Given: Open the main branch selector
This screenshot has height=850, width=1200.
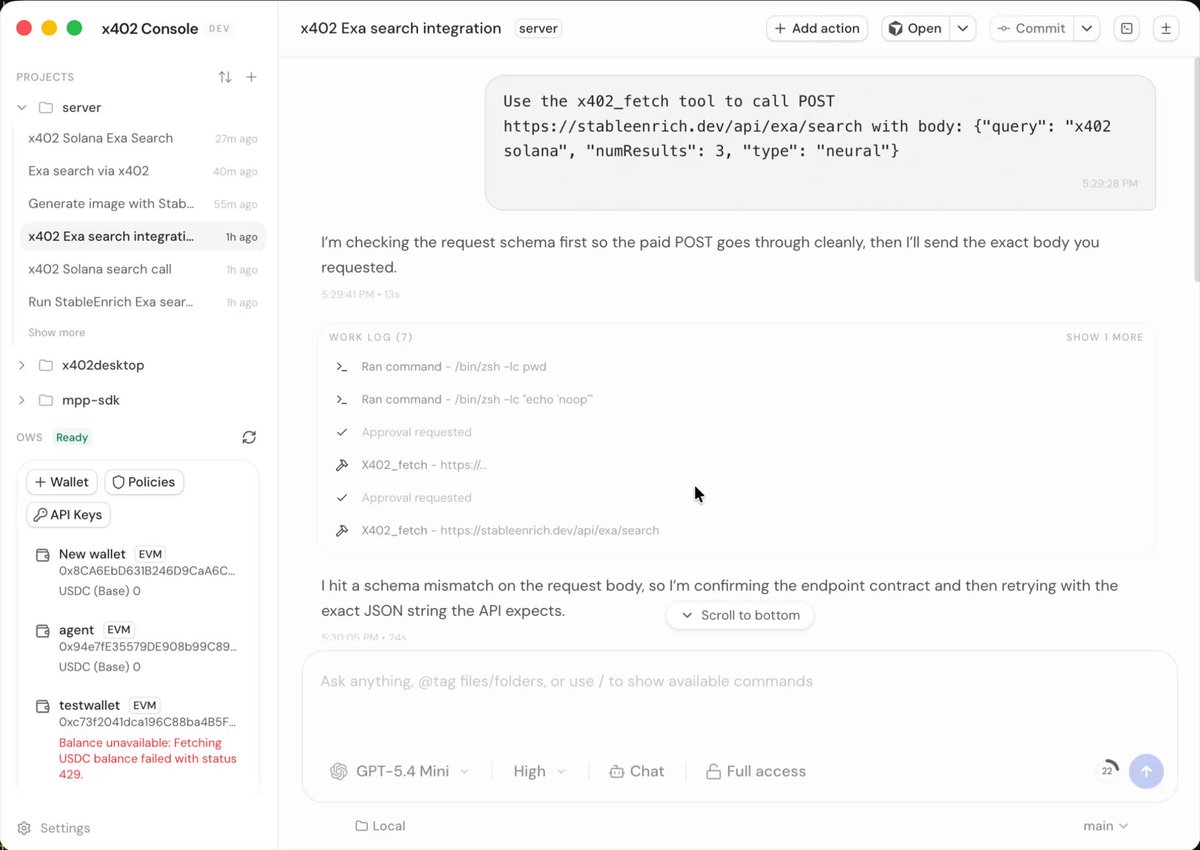Looking at the screenshot, I should click(x=1105, y=826).
